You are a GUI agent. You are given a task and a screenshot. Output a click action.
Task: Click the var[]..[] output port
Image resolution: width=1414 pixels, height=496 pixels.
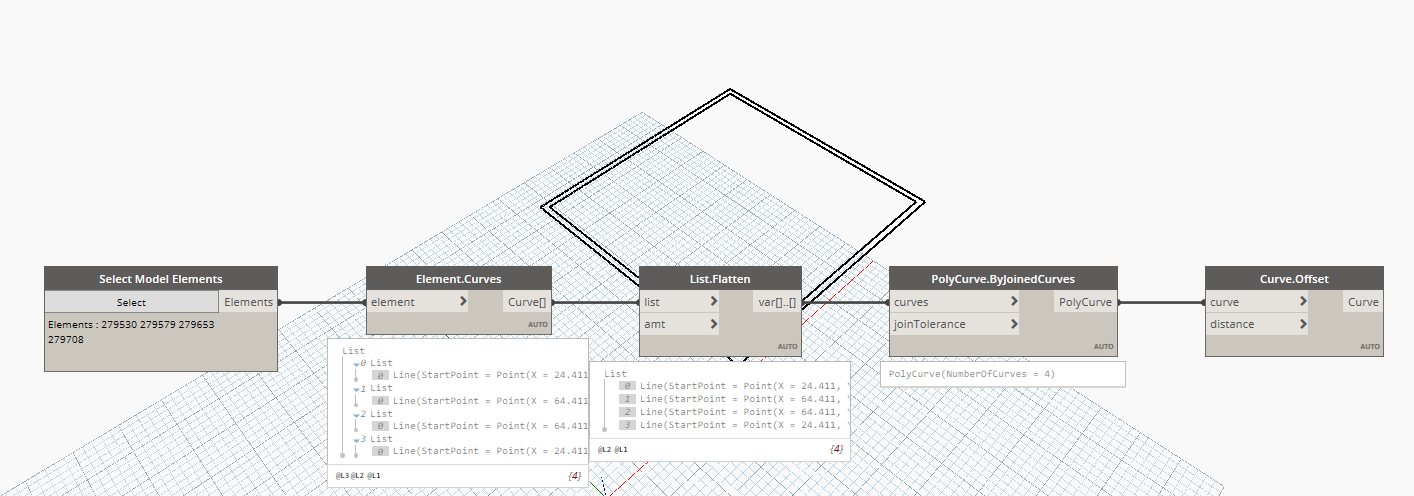[777, 302]
